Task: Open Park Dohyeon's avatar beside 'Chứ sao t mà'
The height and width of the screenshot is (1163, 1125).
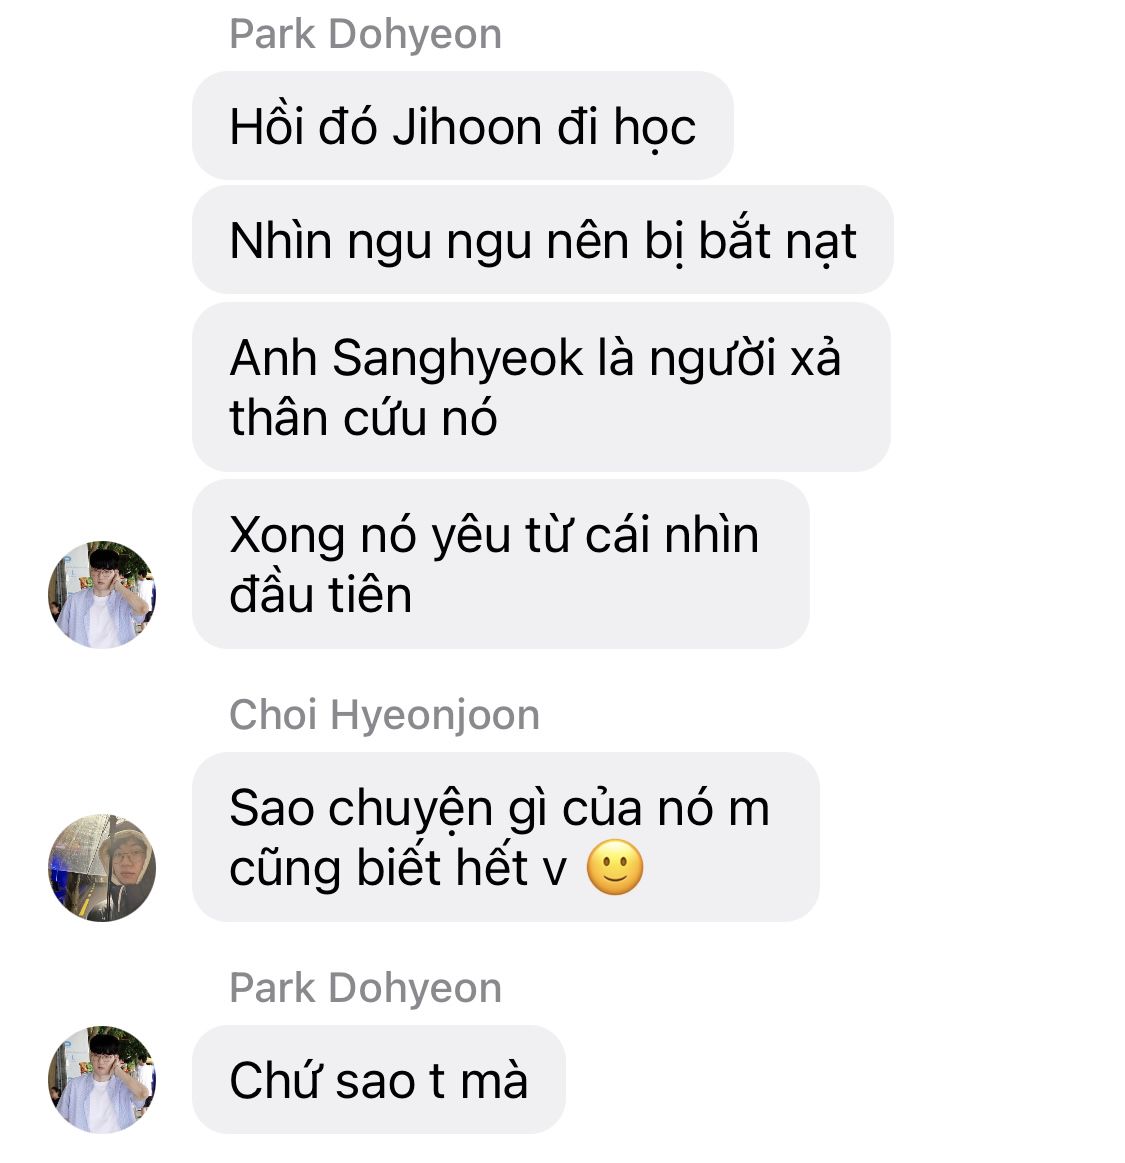Action: click(x=102, y=1079)
